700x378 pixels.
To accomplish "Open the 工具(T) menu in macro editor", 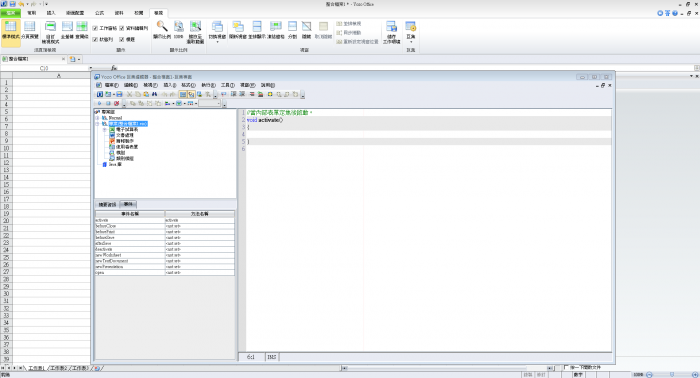I will click(227, 85).
